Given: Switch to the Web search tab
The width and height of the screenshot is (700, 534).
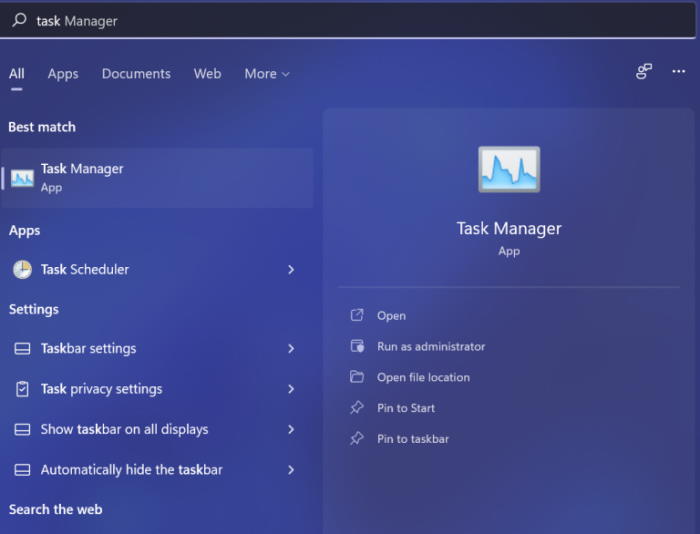Looking at the screenshot, I should (207, 74).
